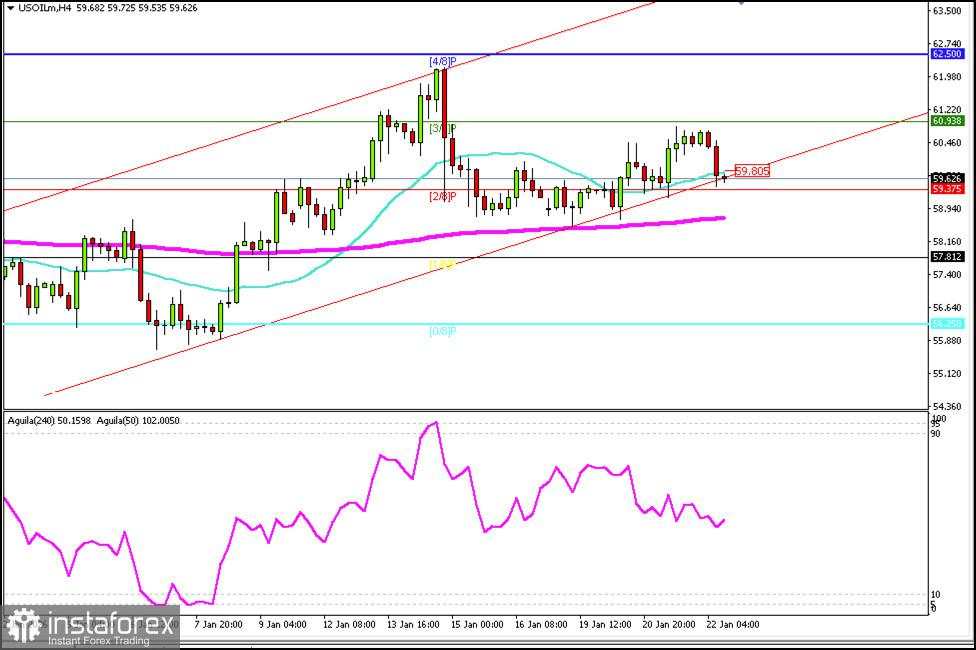Select the [2/8]P Murrey Math label
The height and width of the screenshot is (650, 976).
pos(440,196)
